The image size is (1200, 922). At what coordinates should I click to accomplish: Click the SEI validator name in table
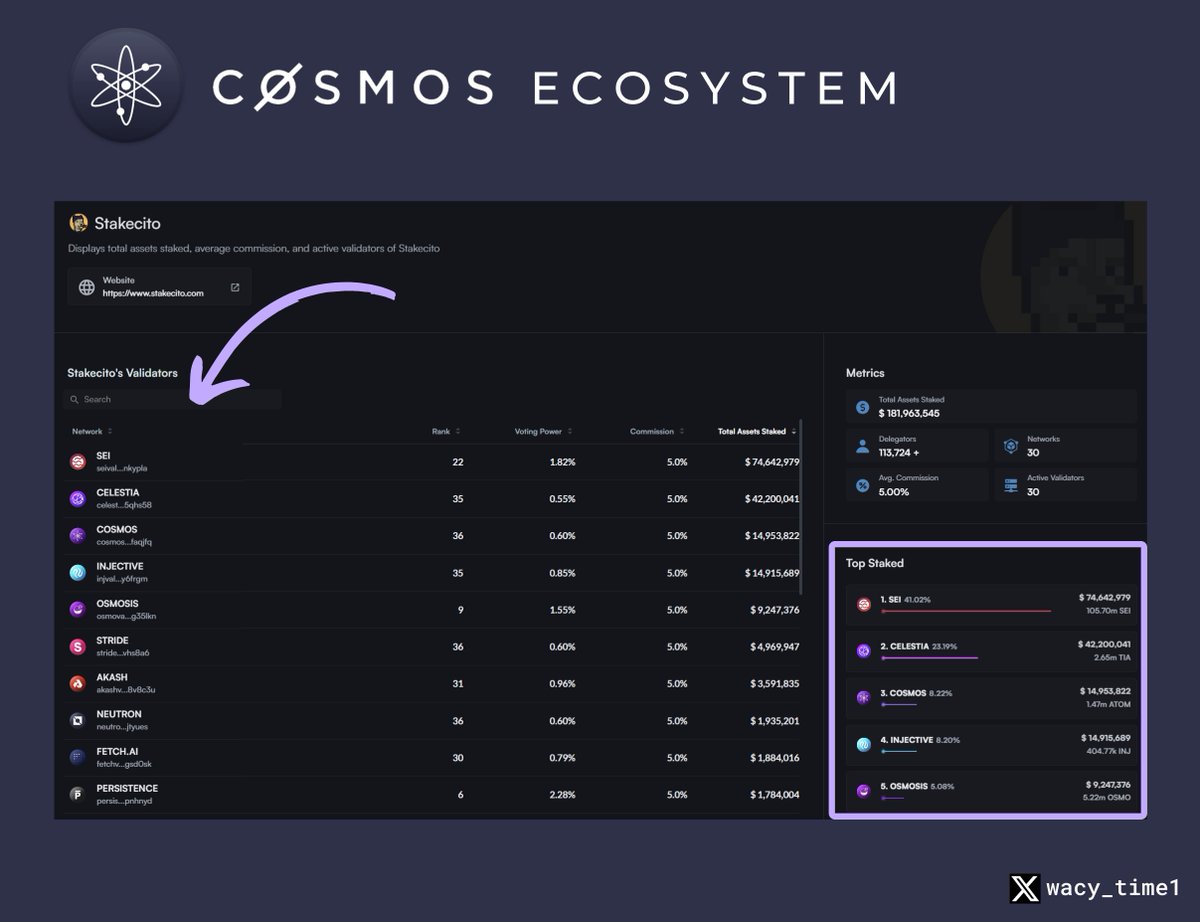pyautogui.click(x=103, y=455)
